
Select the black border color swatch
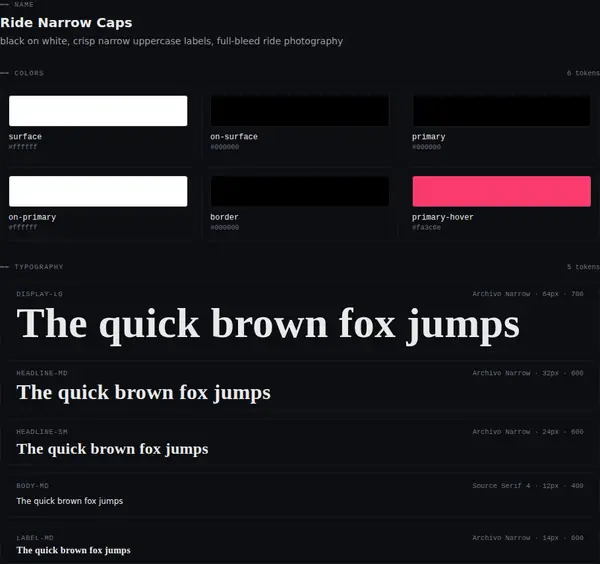click(300, 191)
